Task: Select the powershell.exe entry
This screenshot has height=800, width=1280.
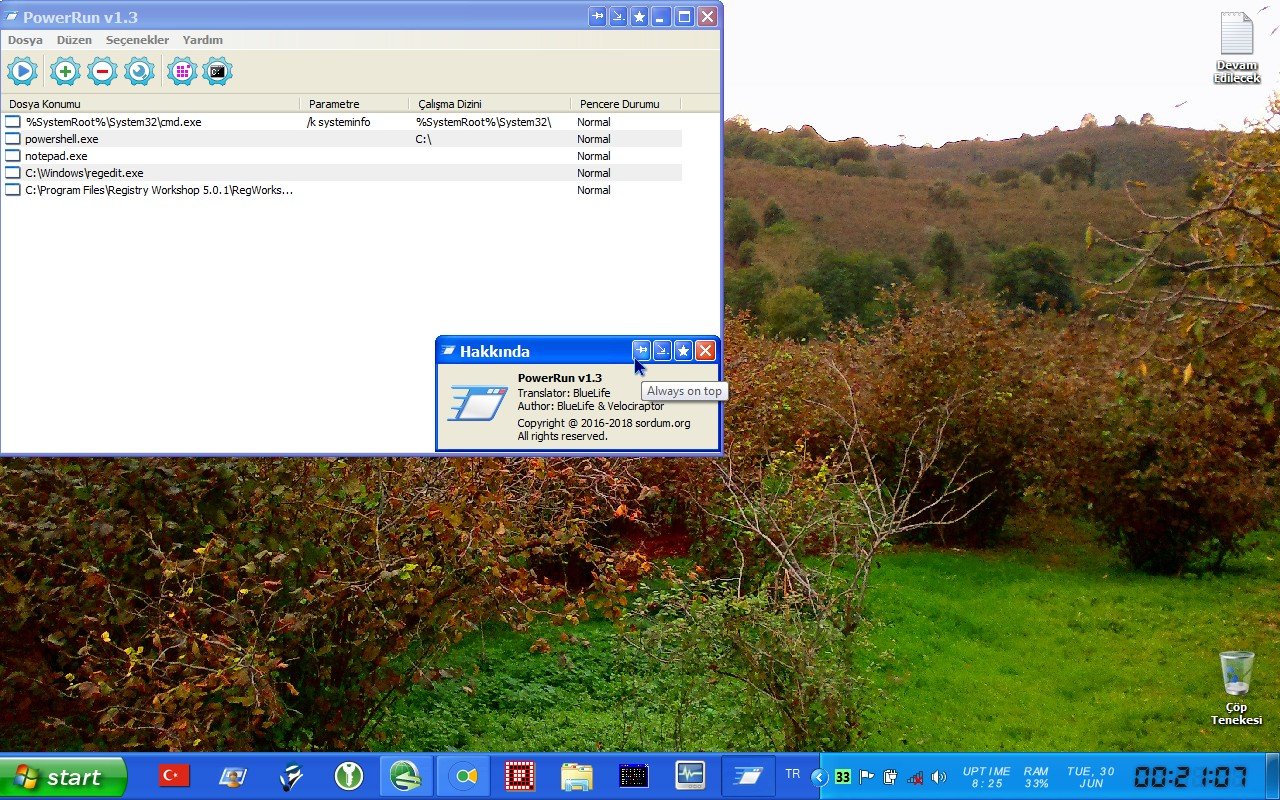Action: tap(341, 139)
